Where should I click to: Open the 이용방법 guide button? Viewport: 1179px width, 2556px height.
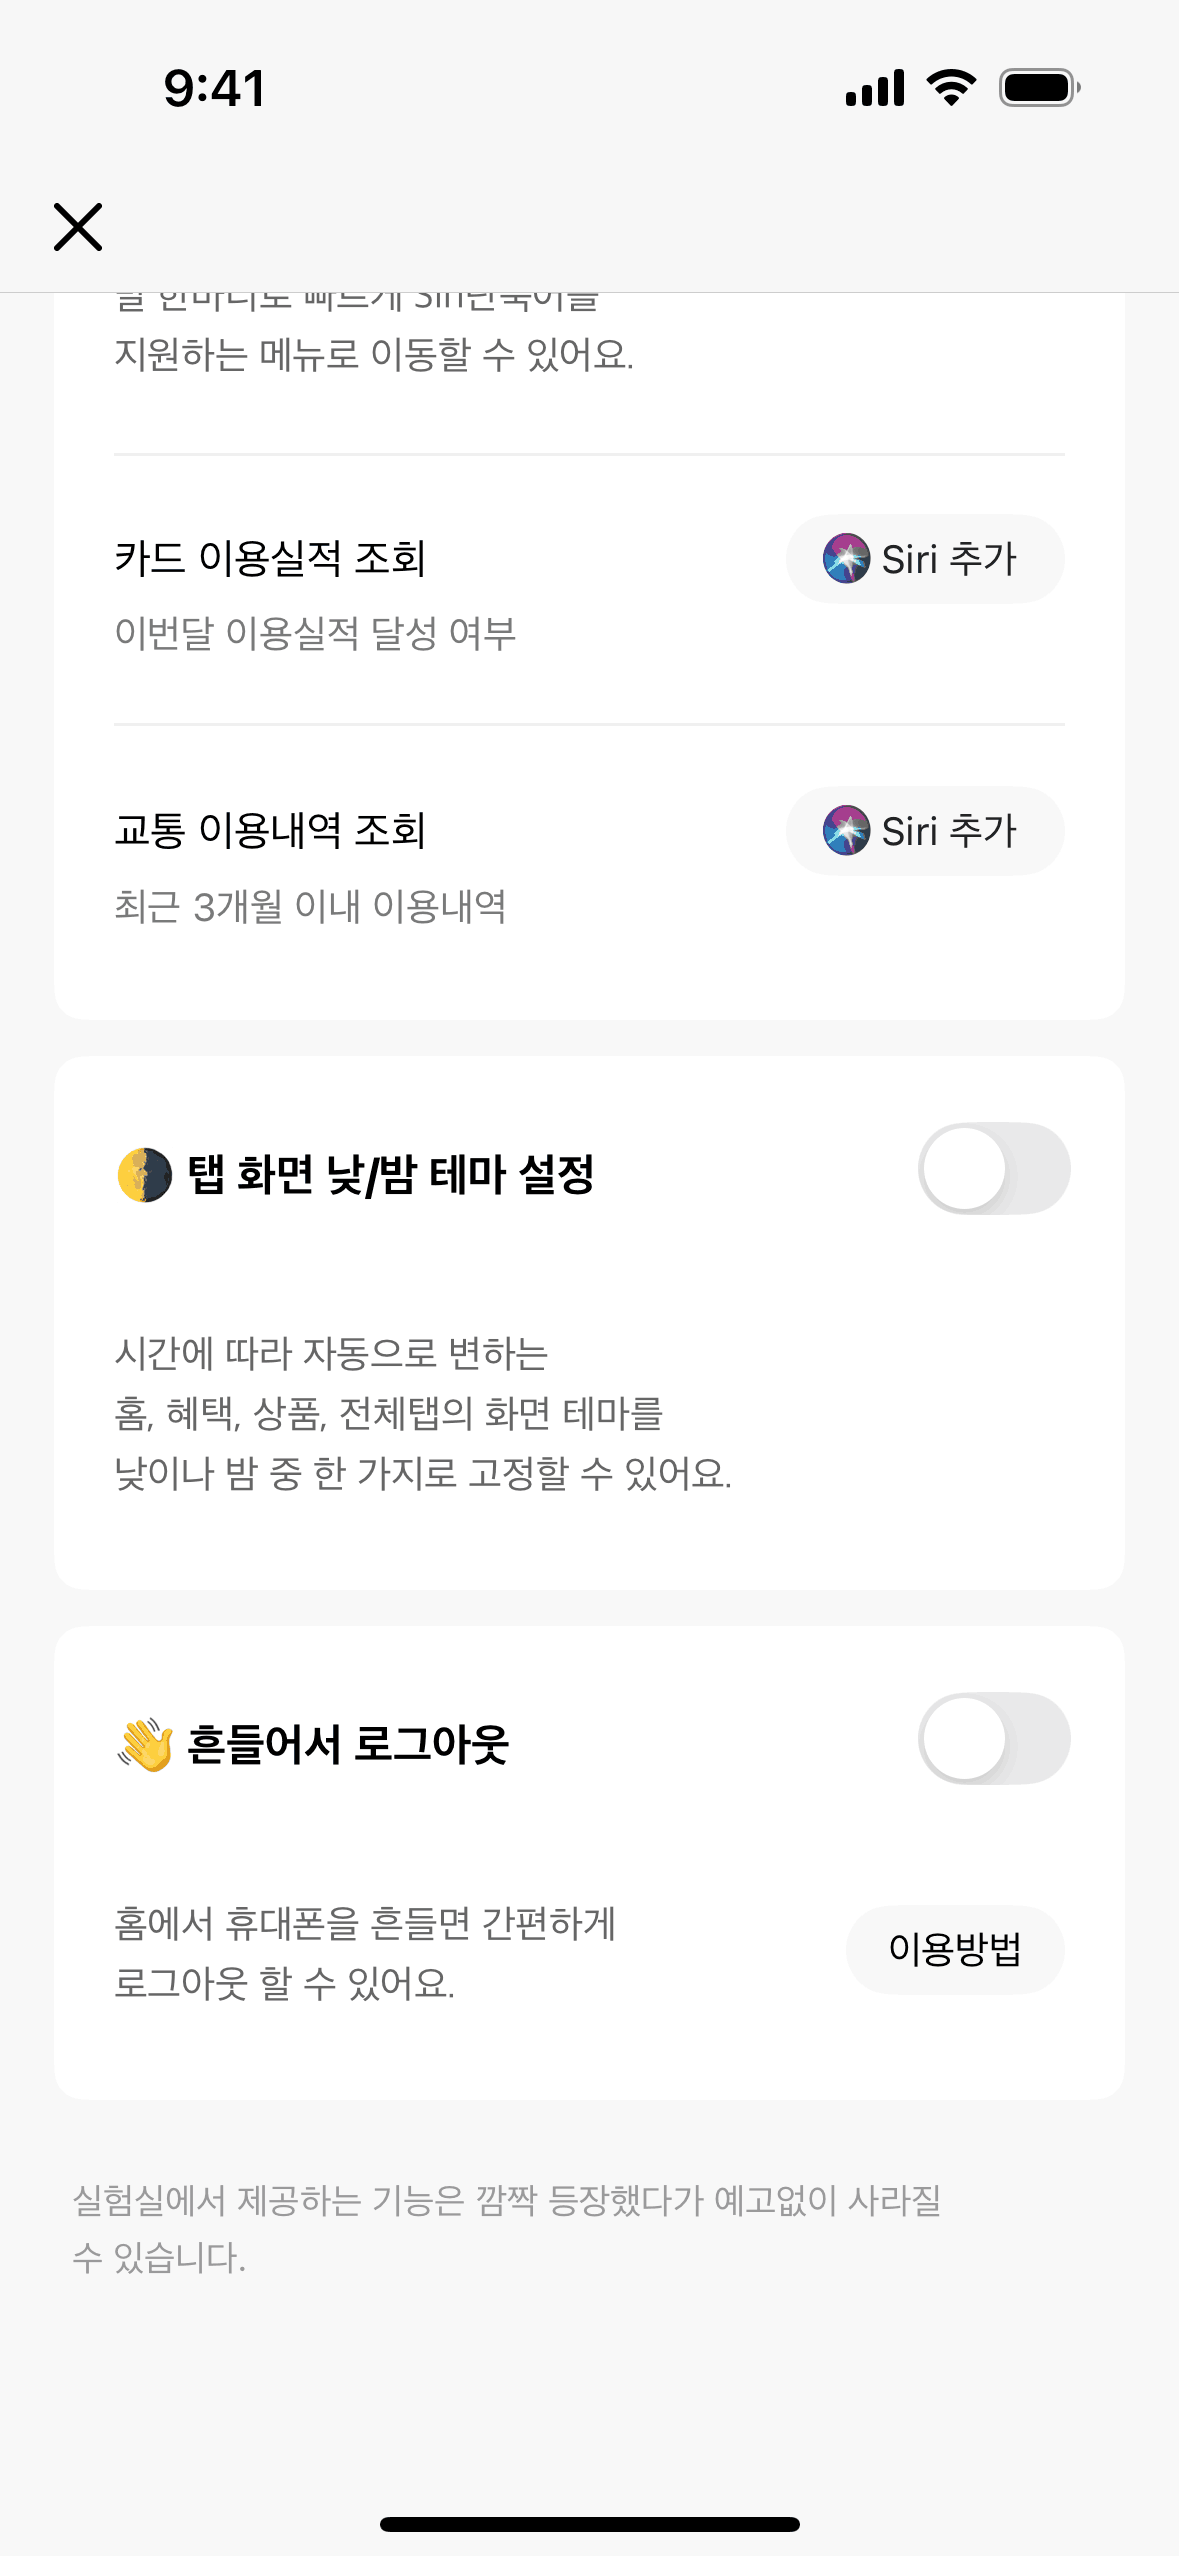955,1949
